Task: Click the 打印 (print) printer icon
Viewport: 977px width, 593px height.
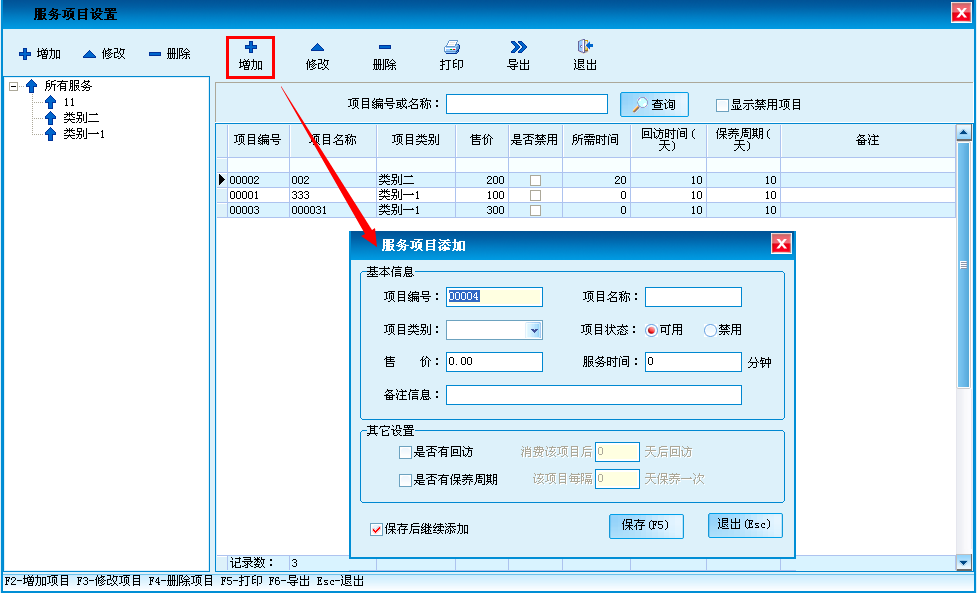Action: pos(451,47)
